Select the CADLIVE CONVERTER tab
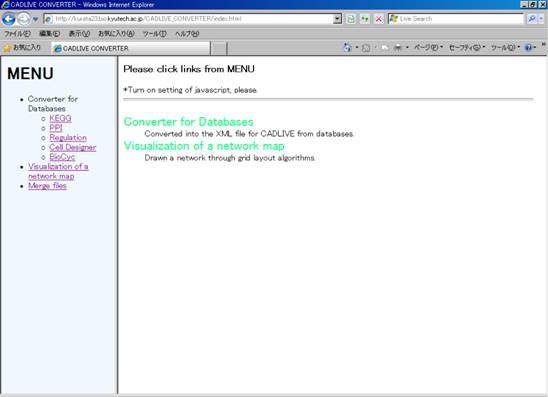This screenshot has height=397, width=548. (x=131, y=48)
